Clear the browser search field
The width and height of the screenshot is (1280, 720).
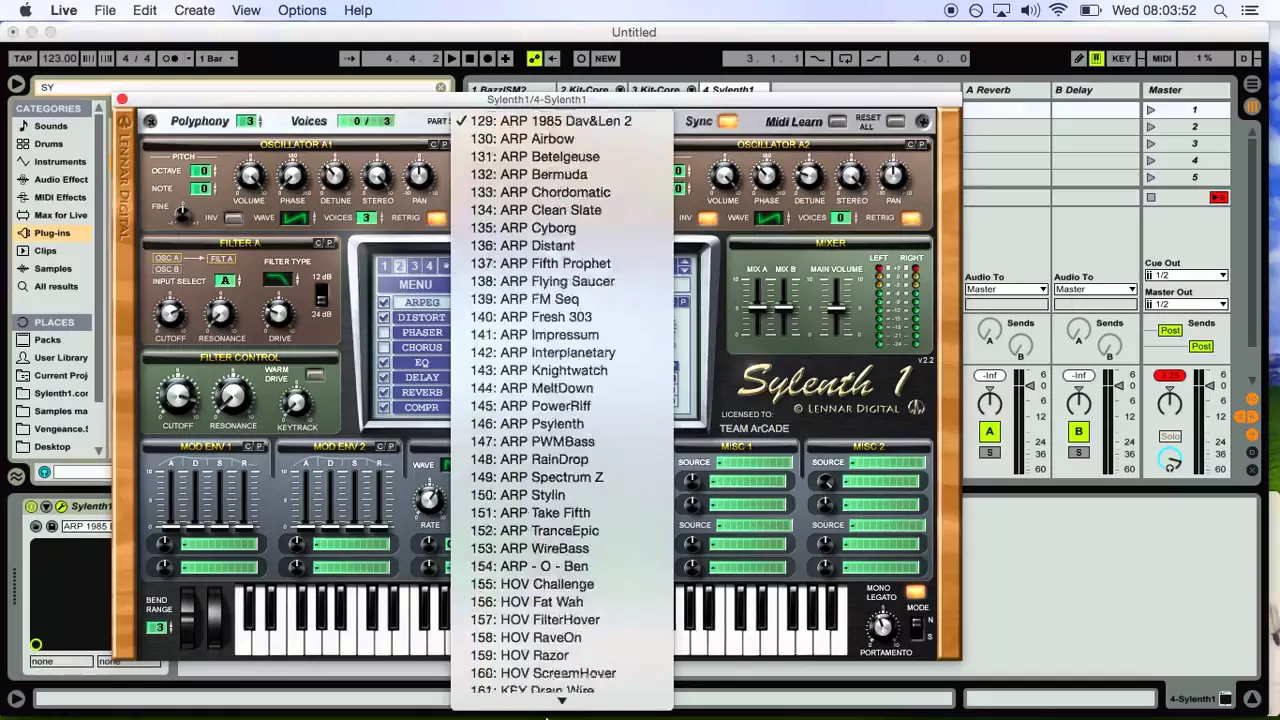point(440,87)
